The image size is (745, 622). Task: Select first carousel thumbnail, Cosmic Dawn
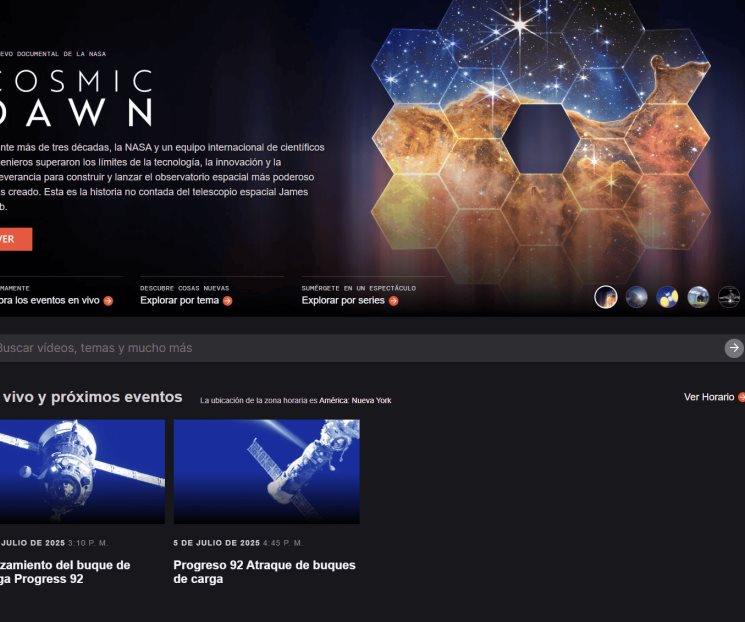pos(606,297)
